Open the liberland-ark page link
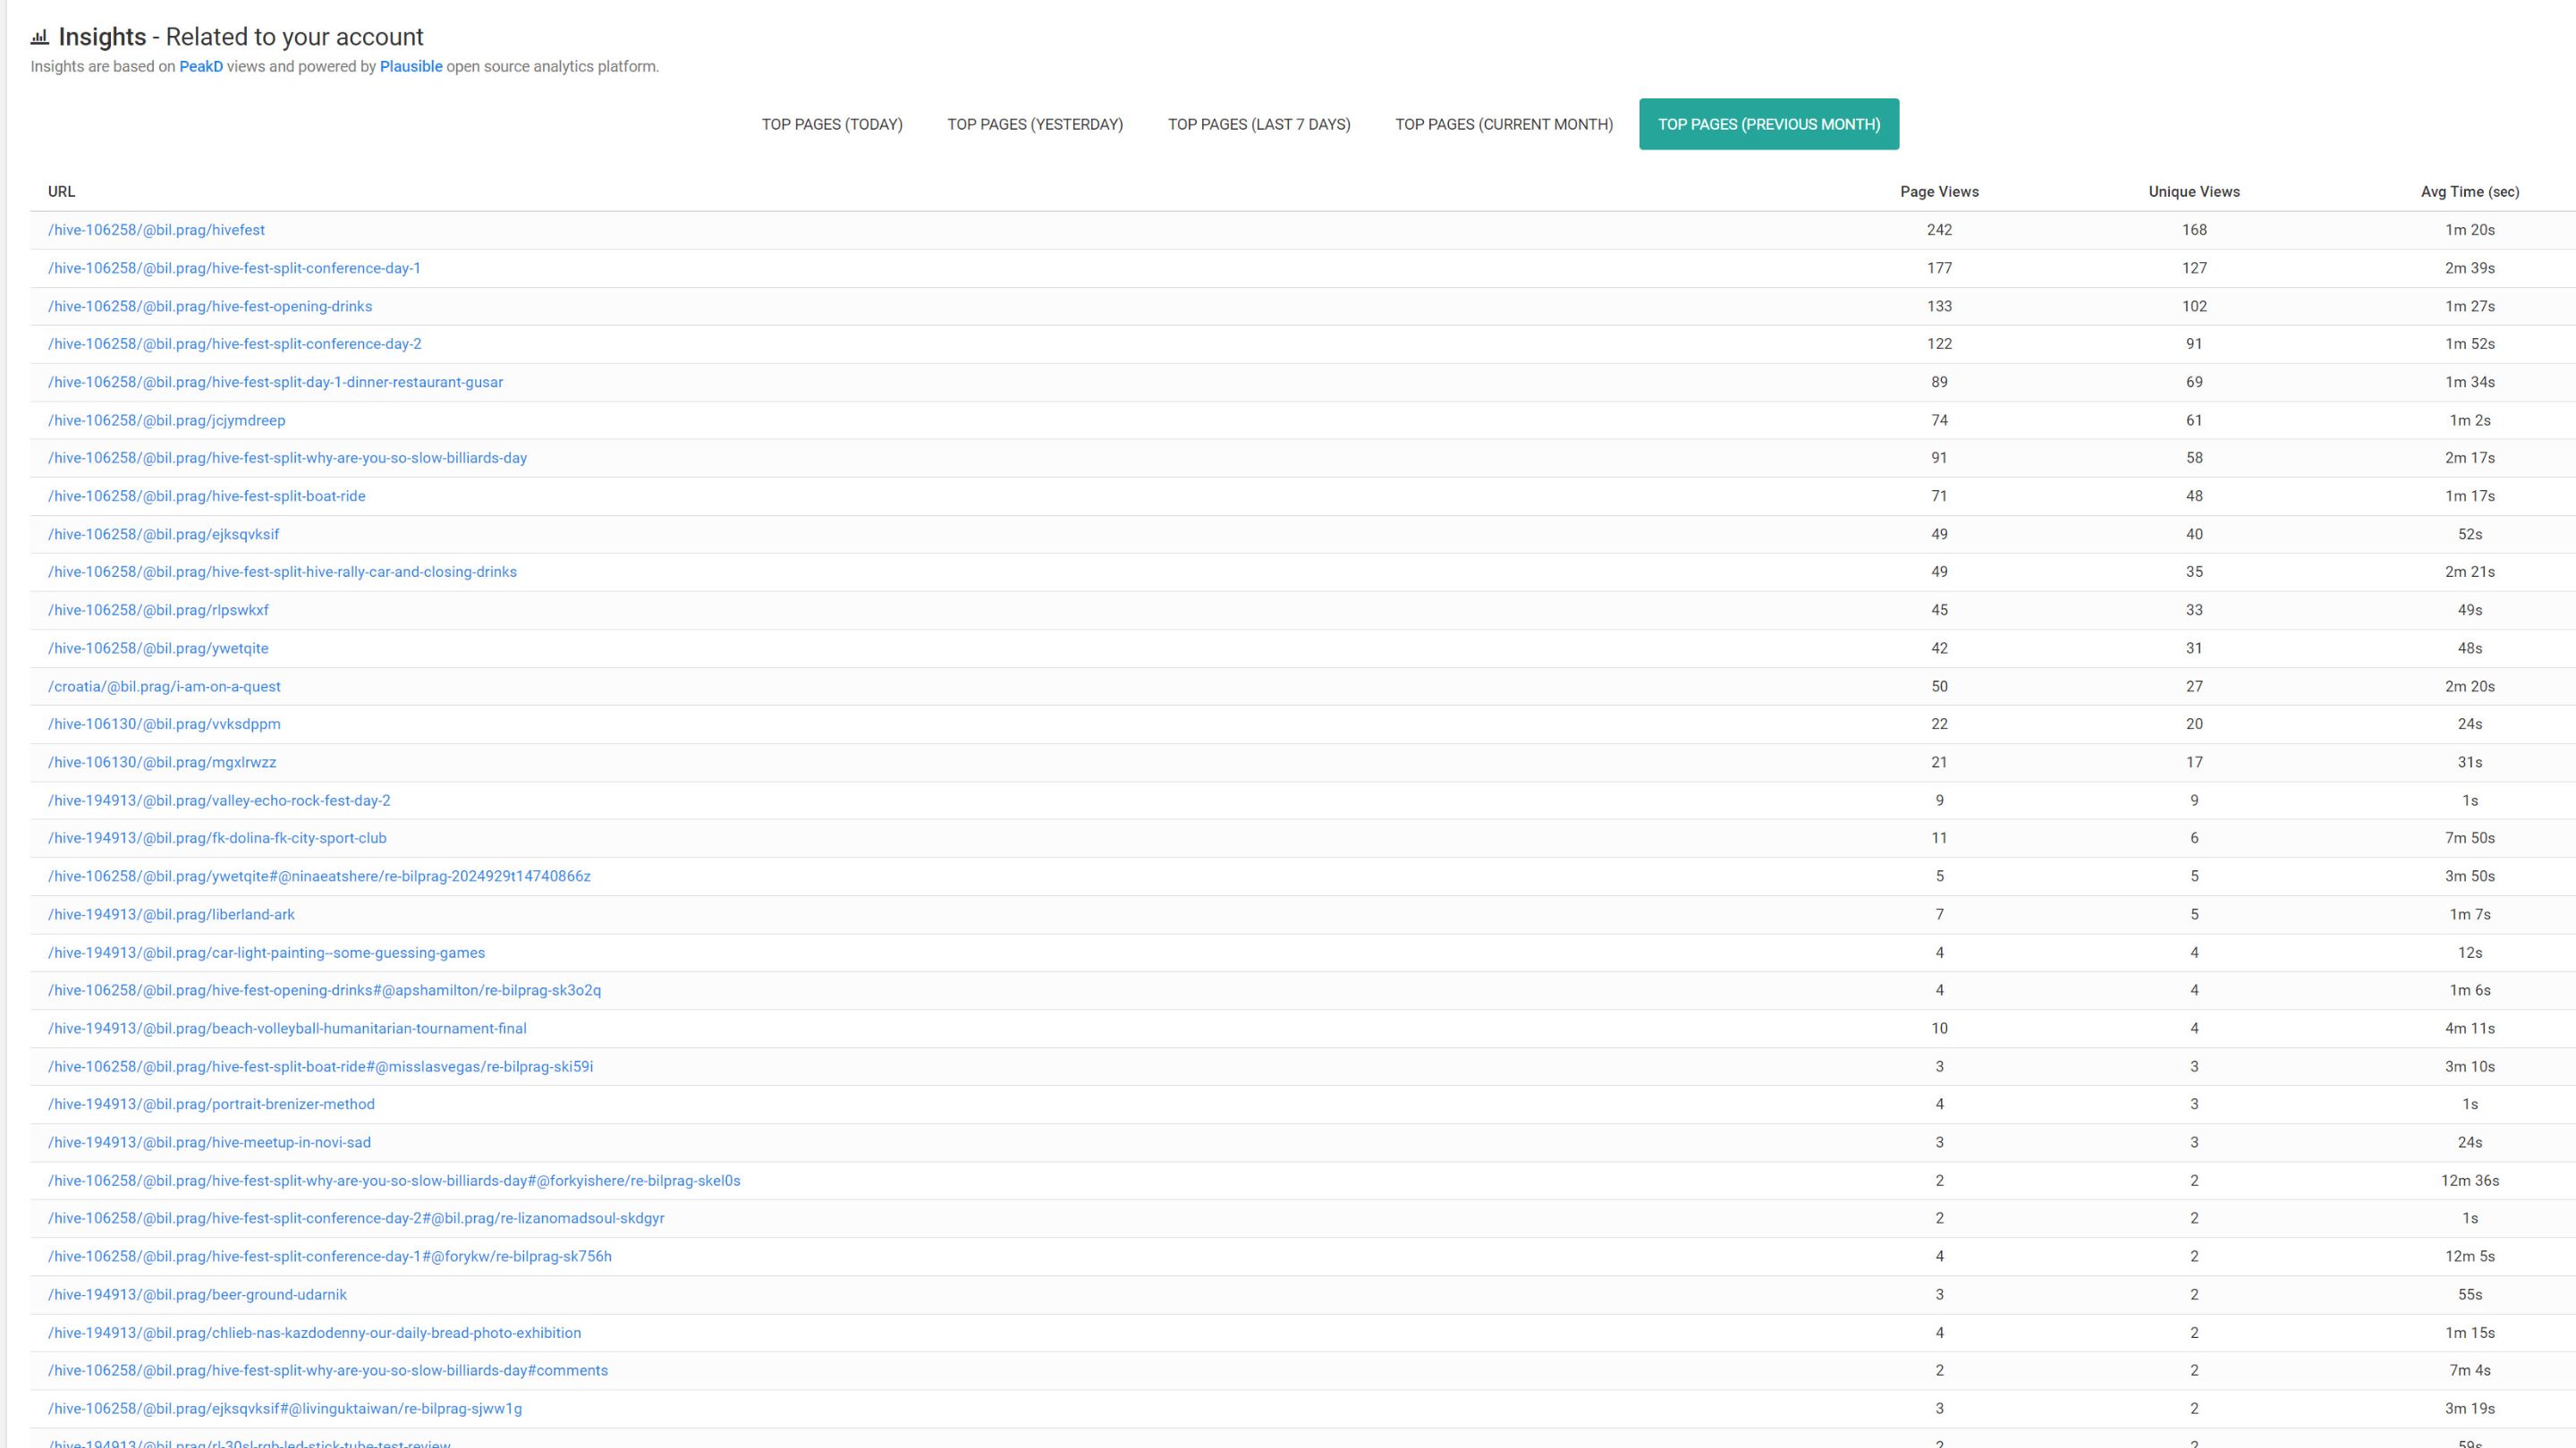This screenshot has height=1448, width=2576. point(171,914)
